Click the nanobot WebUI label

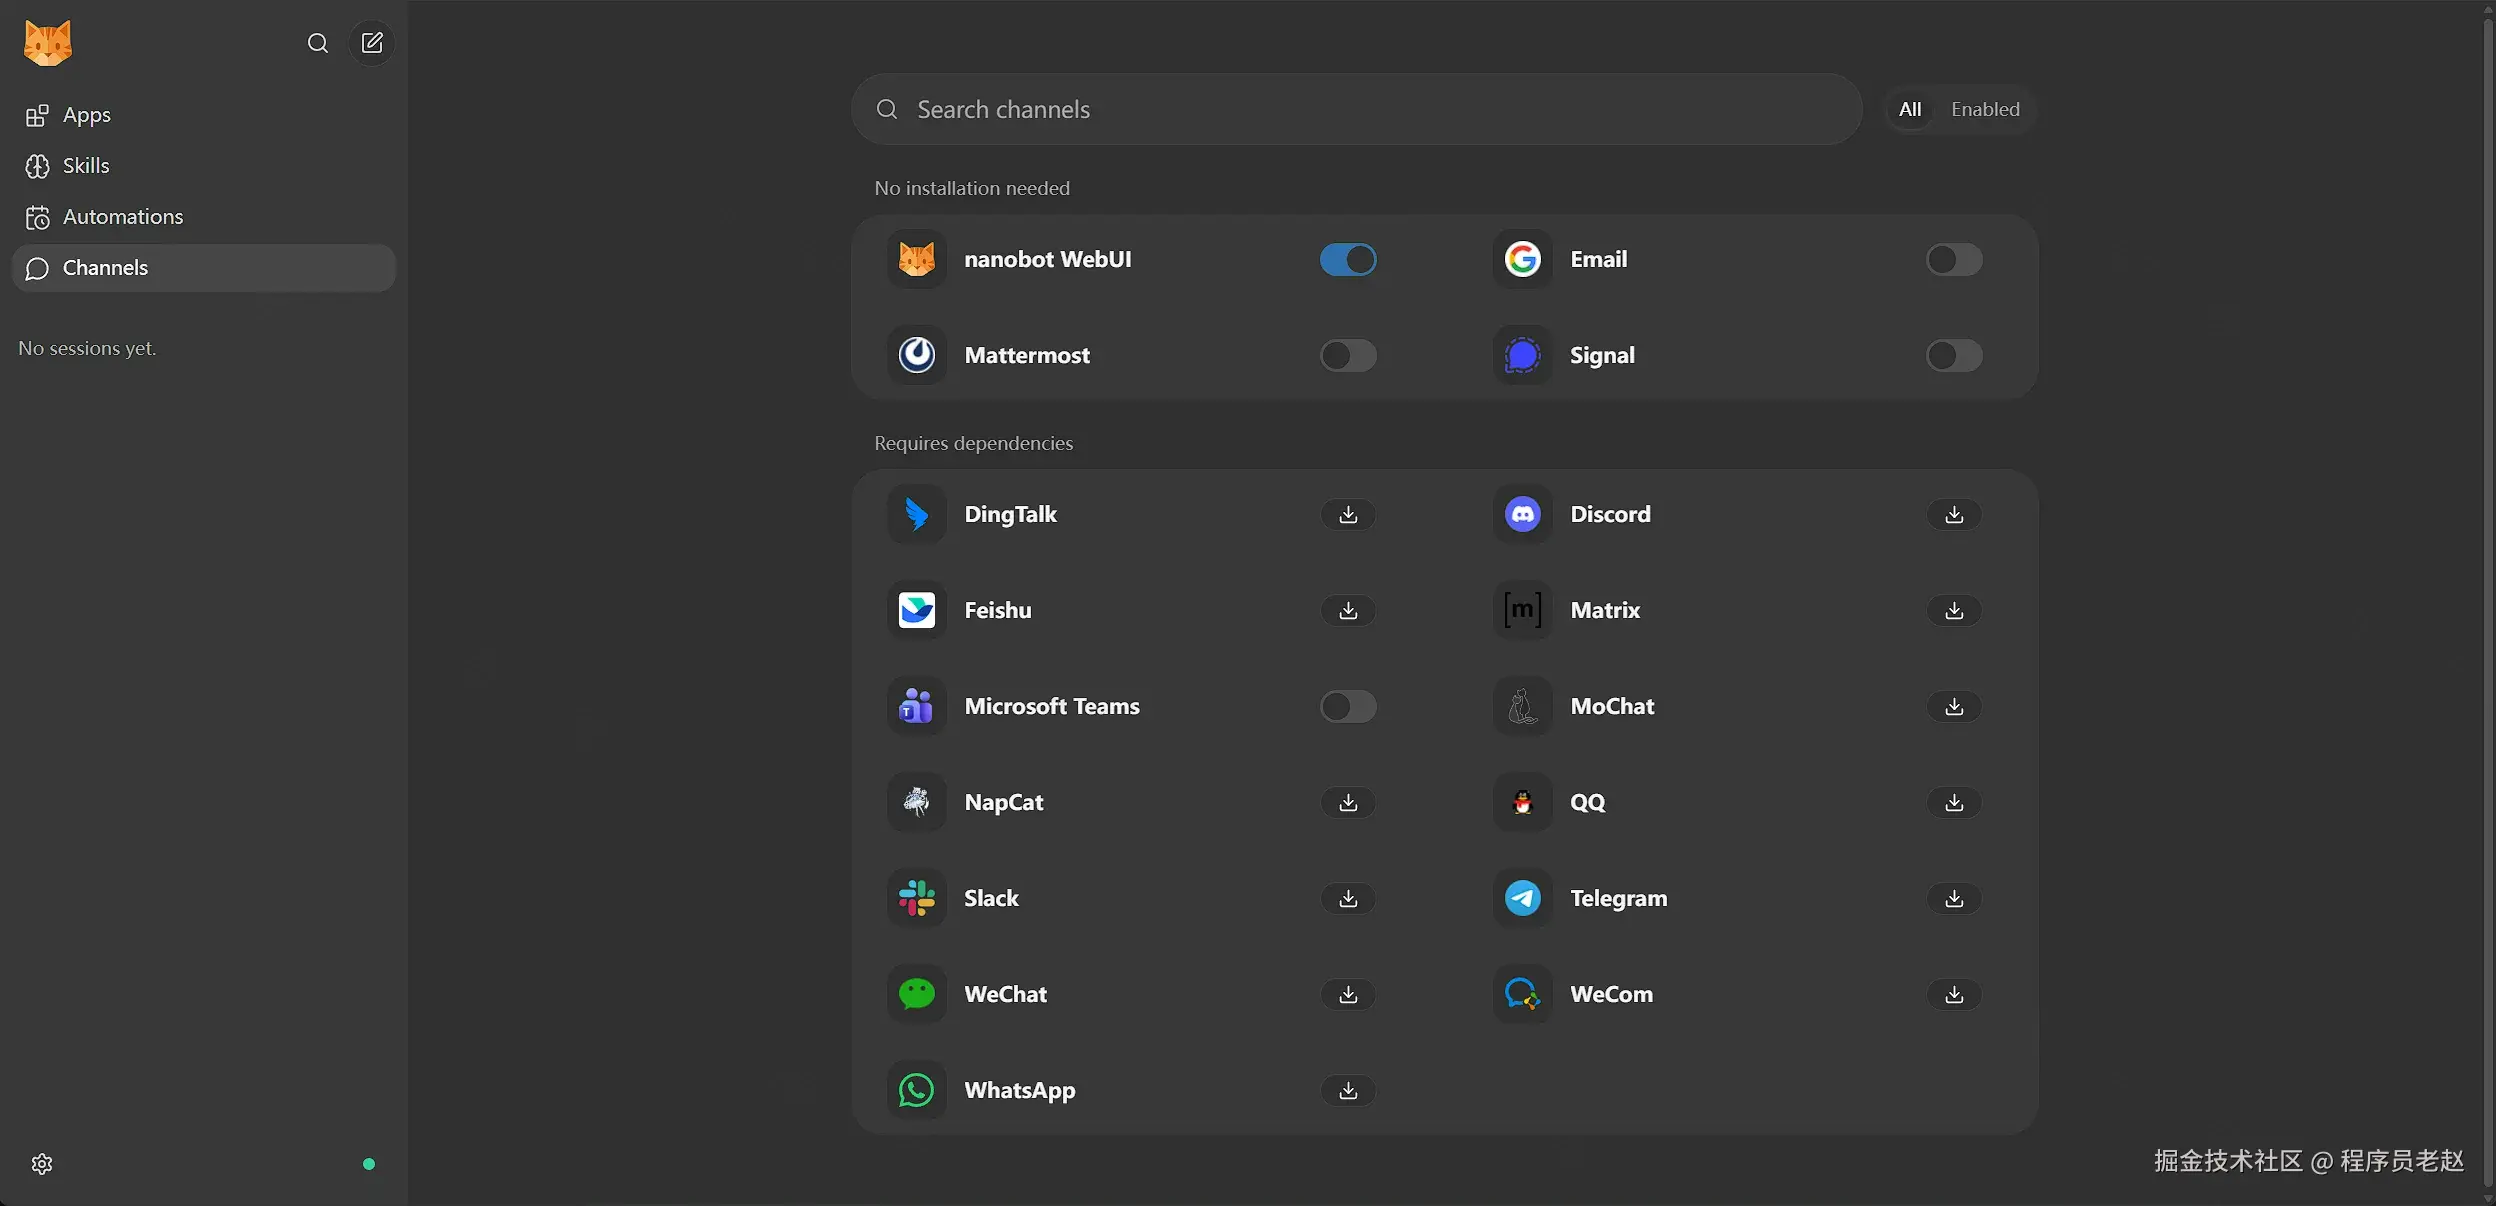pyautogui.click(x=1048, y=259)
